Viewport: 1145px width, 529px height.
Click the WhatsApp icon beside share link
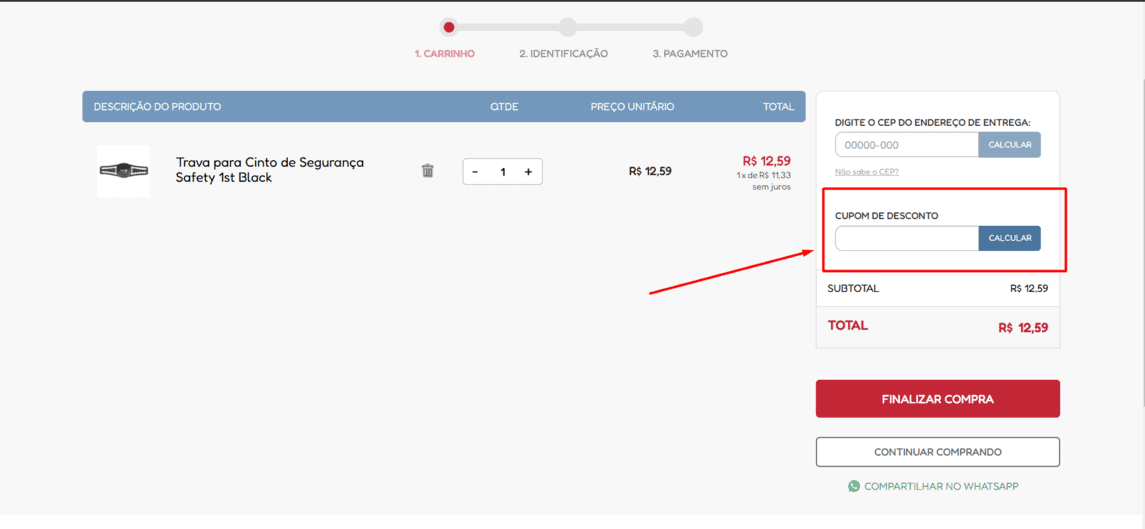(x=854, y=486)
